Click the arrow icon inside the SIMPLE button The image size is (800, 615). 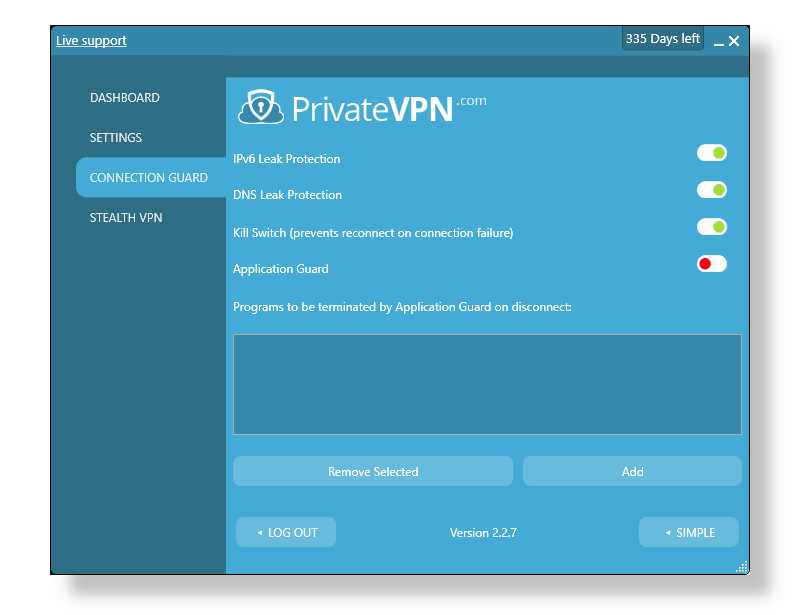point(666,532)
